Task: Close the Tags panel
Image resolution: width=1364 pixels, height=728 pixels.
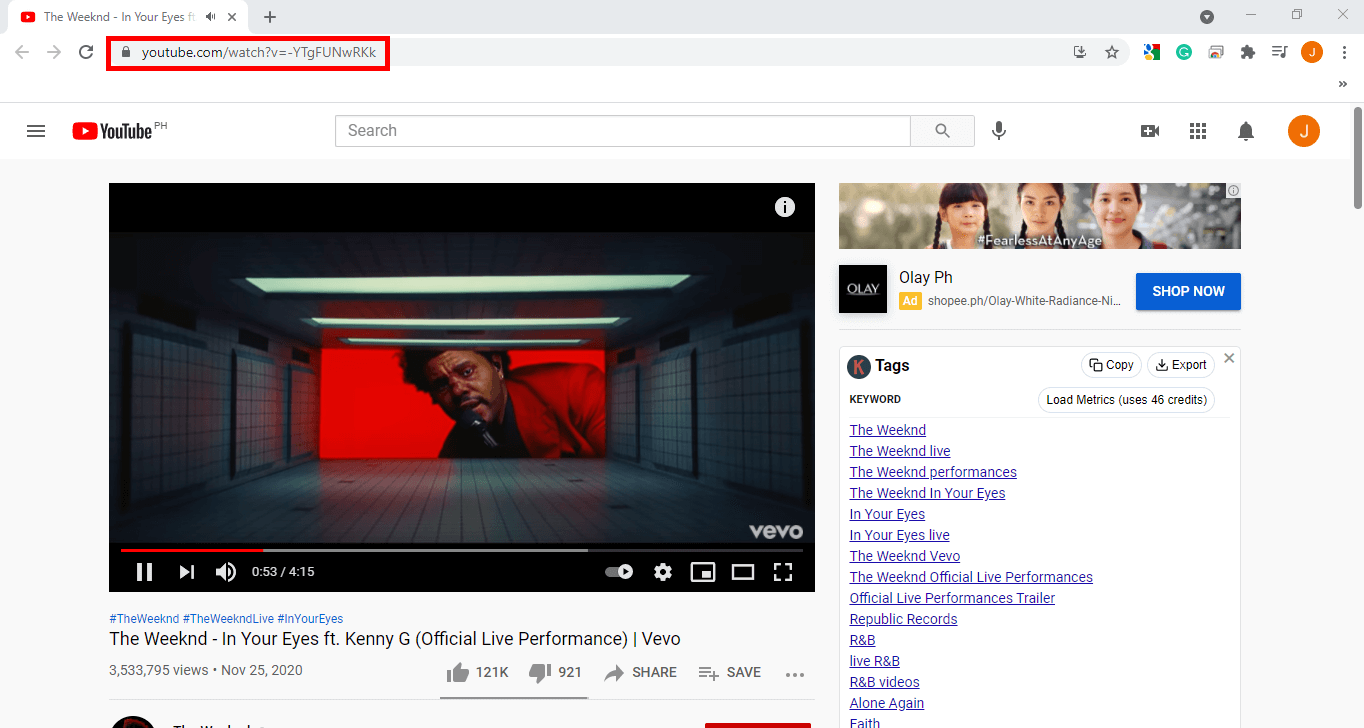Action: point(1229,358)
